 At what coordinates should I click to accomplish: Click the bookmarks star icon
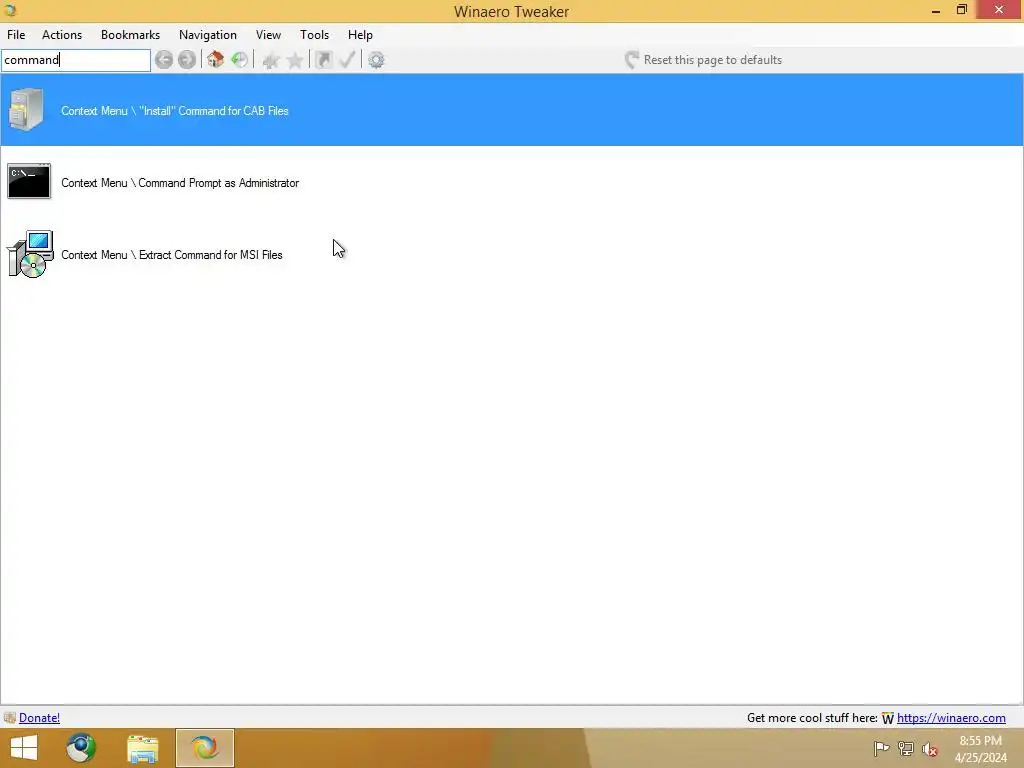(x=295, y=60)
